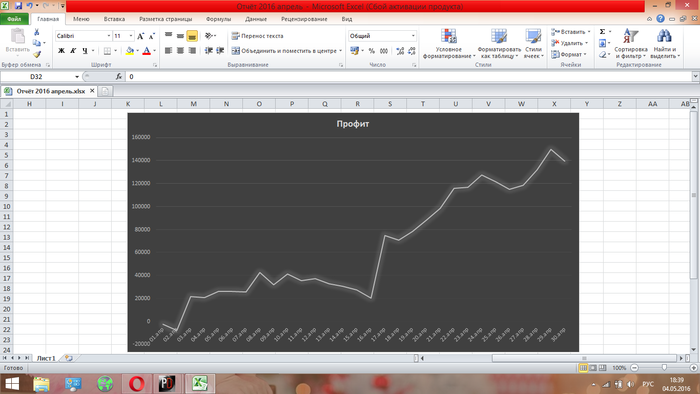700x394 pixels.
Task: Apply thousands separator (000) style
Action: tap(383, 51)
